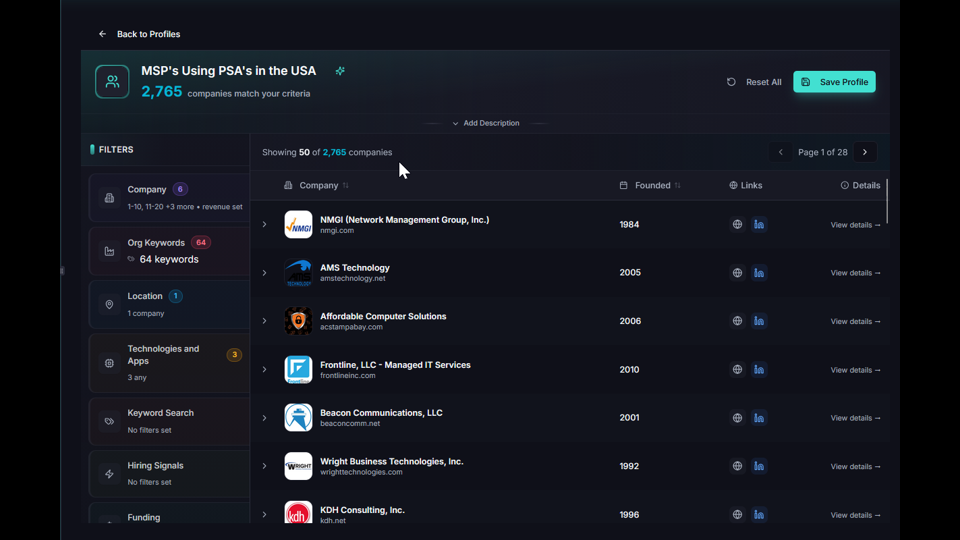Click the Reset All button
960x540 pixels.
[x=754, y=82]
